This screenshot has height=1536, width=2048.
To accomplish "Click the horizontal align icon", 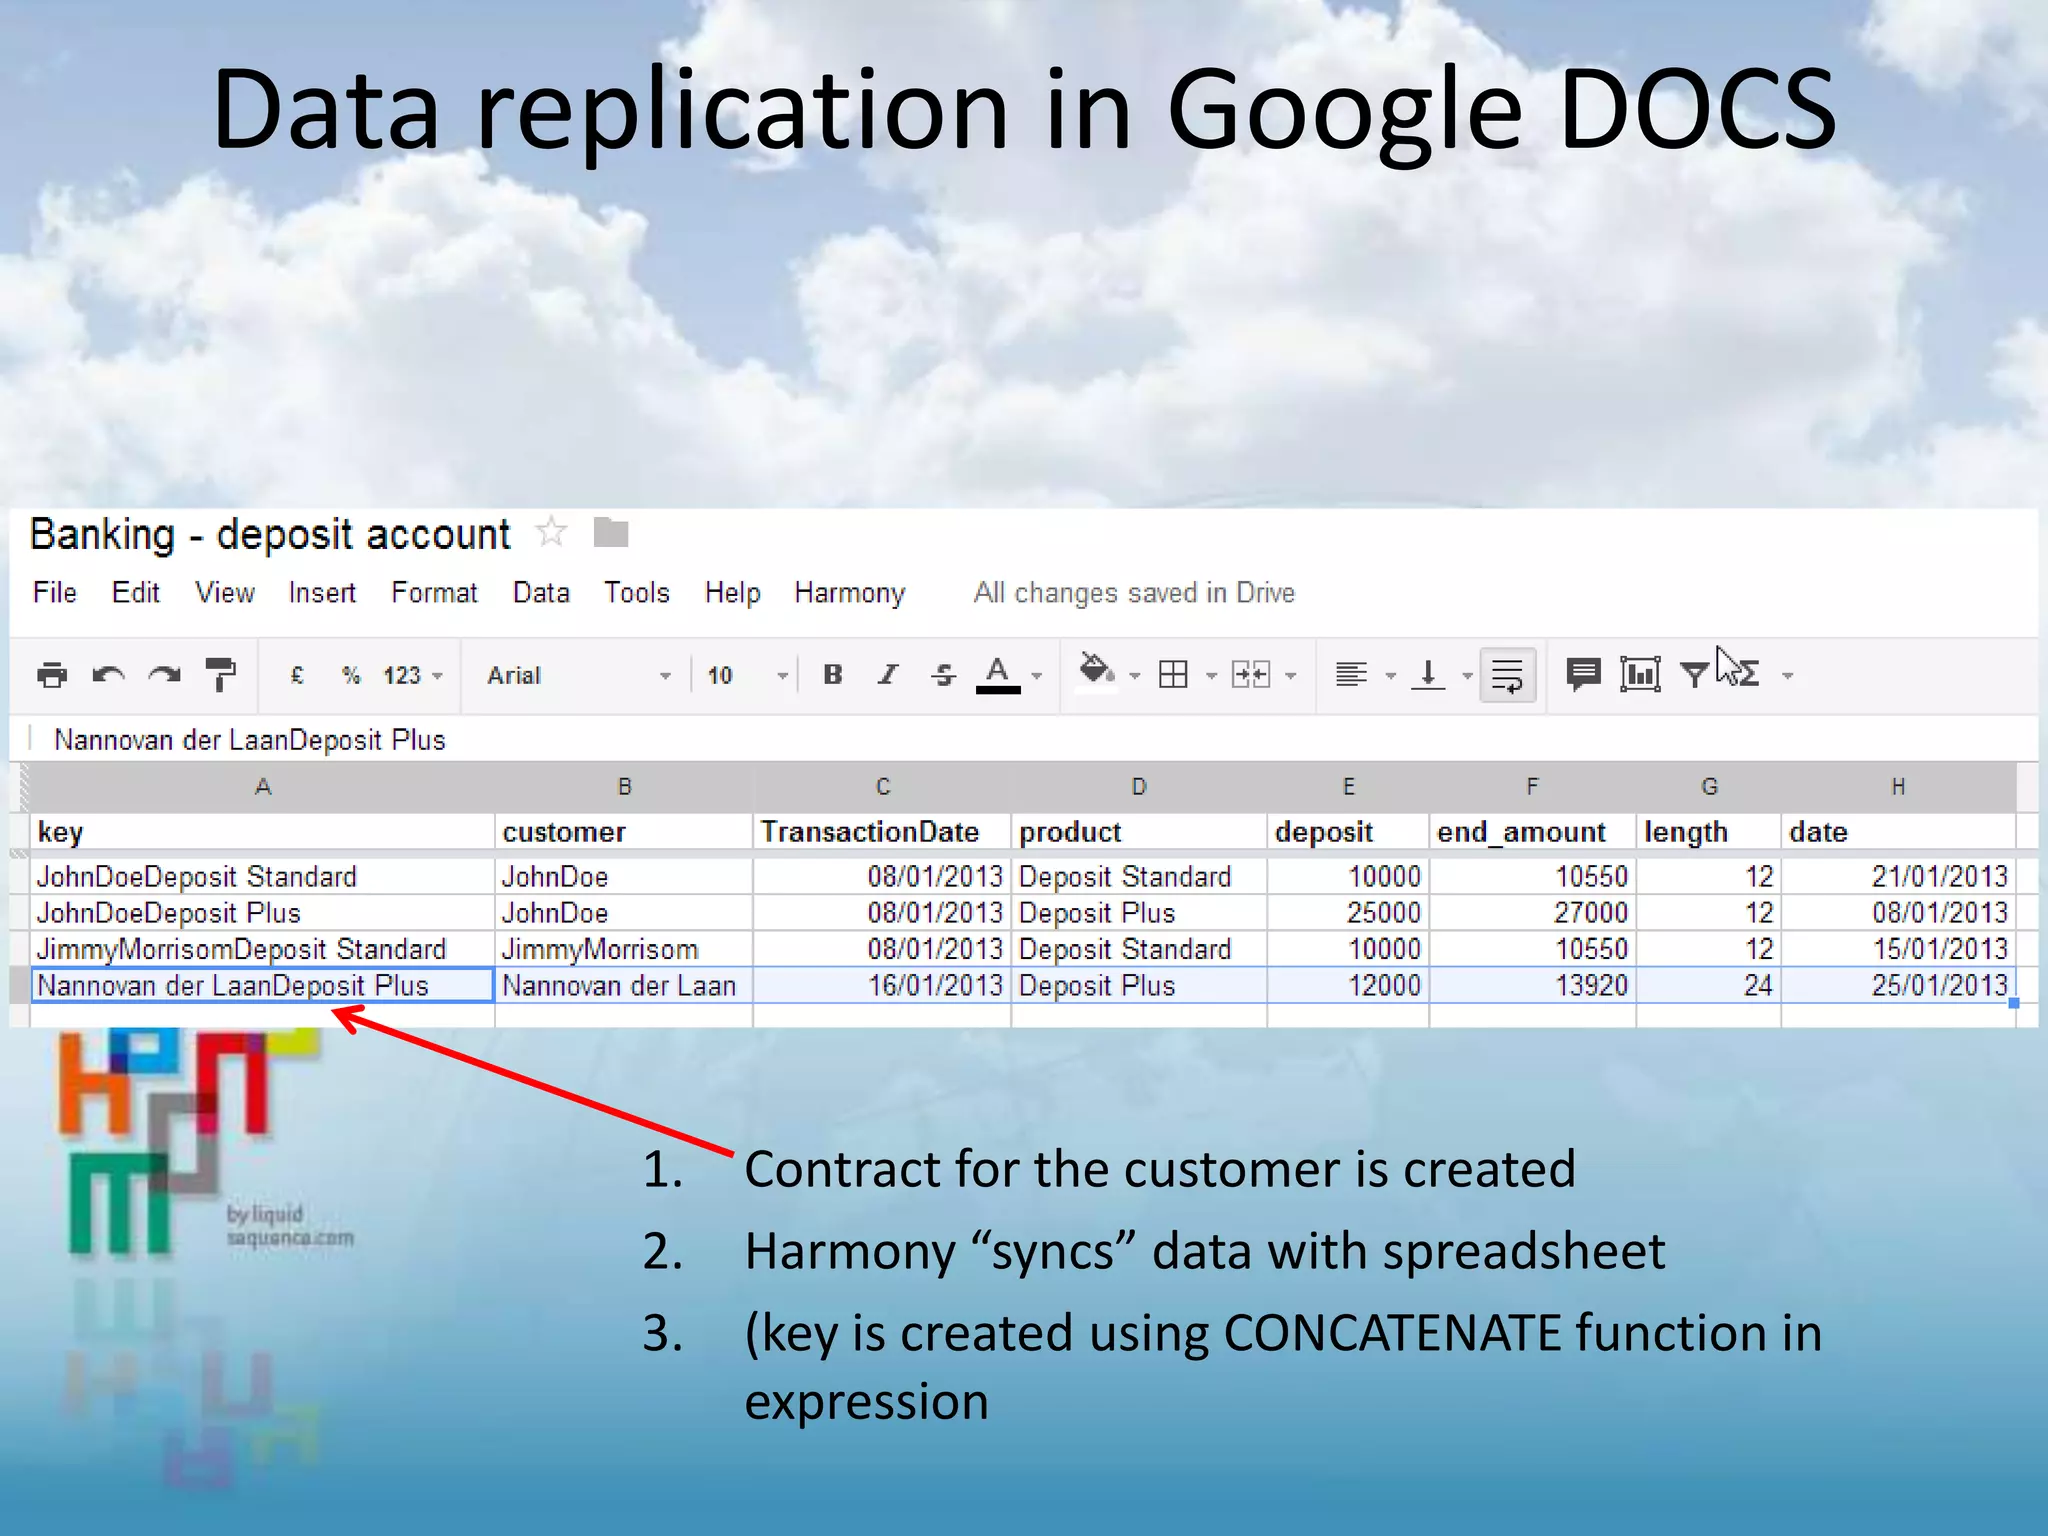I will 1351,675.
